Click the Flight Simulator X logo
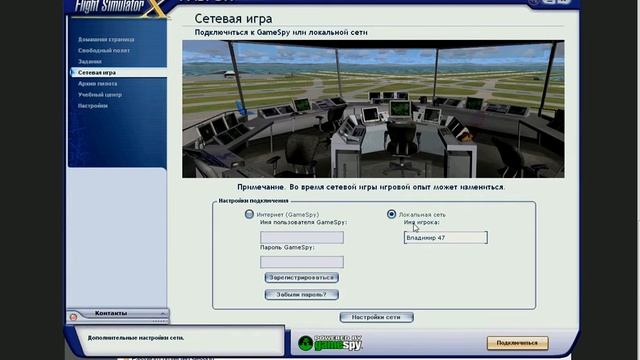This screenshot has width=640, height=360. point(120,7)
